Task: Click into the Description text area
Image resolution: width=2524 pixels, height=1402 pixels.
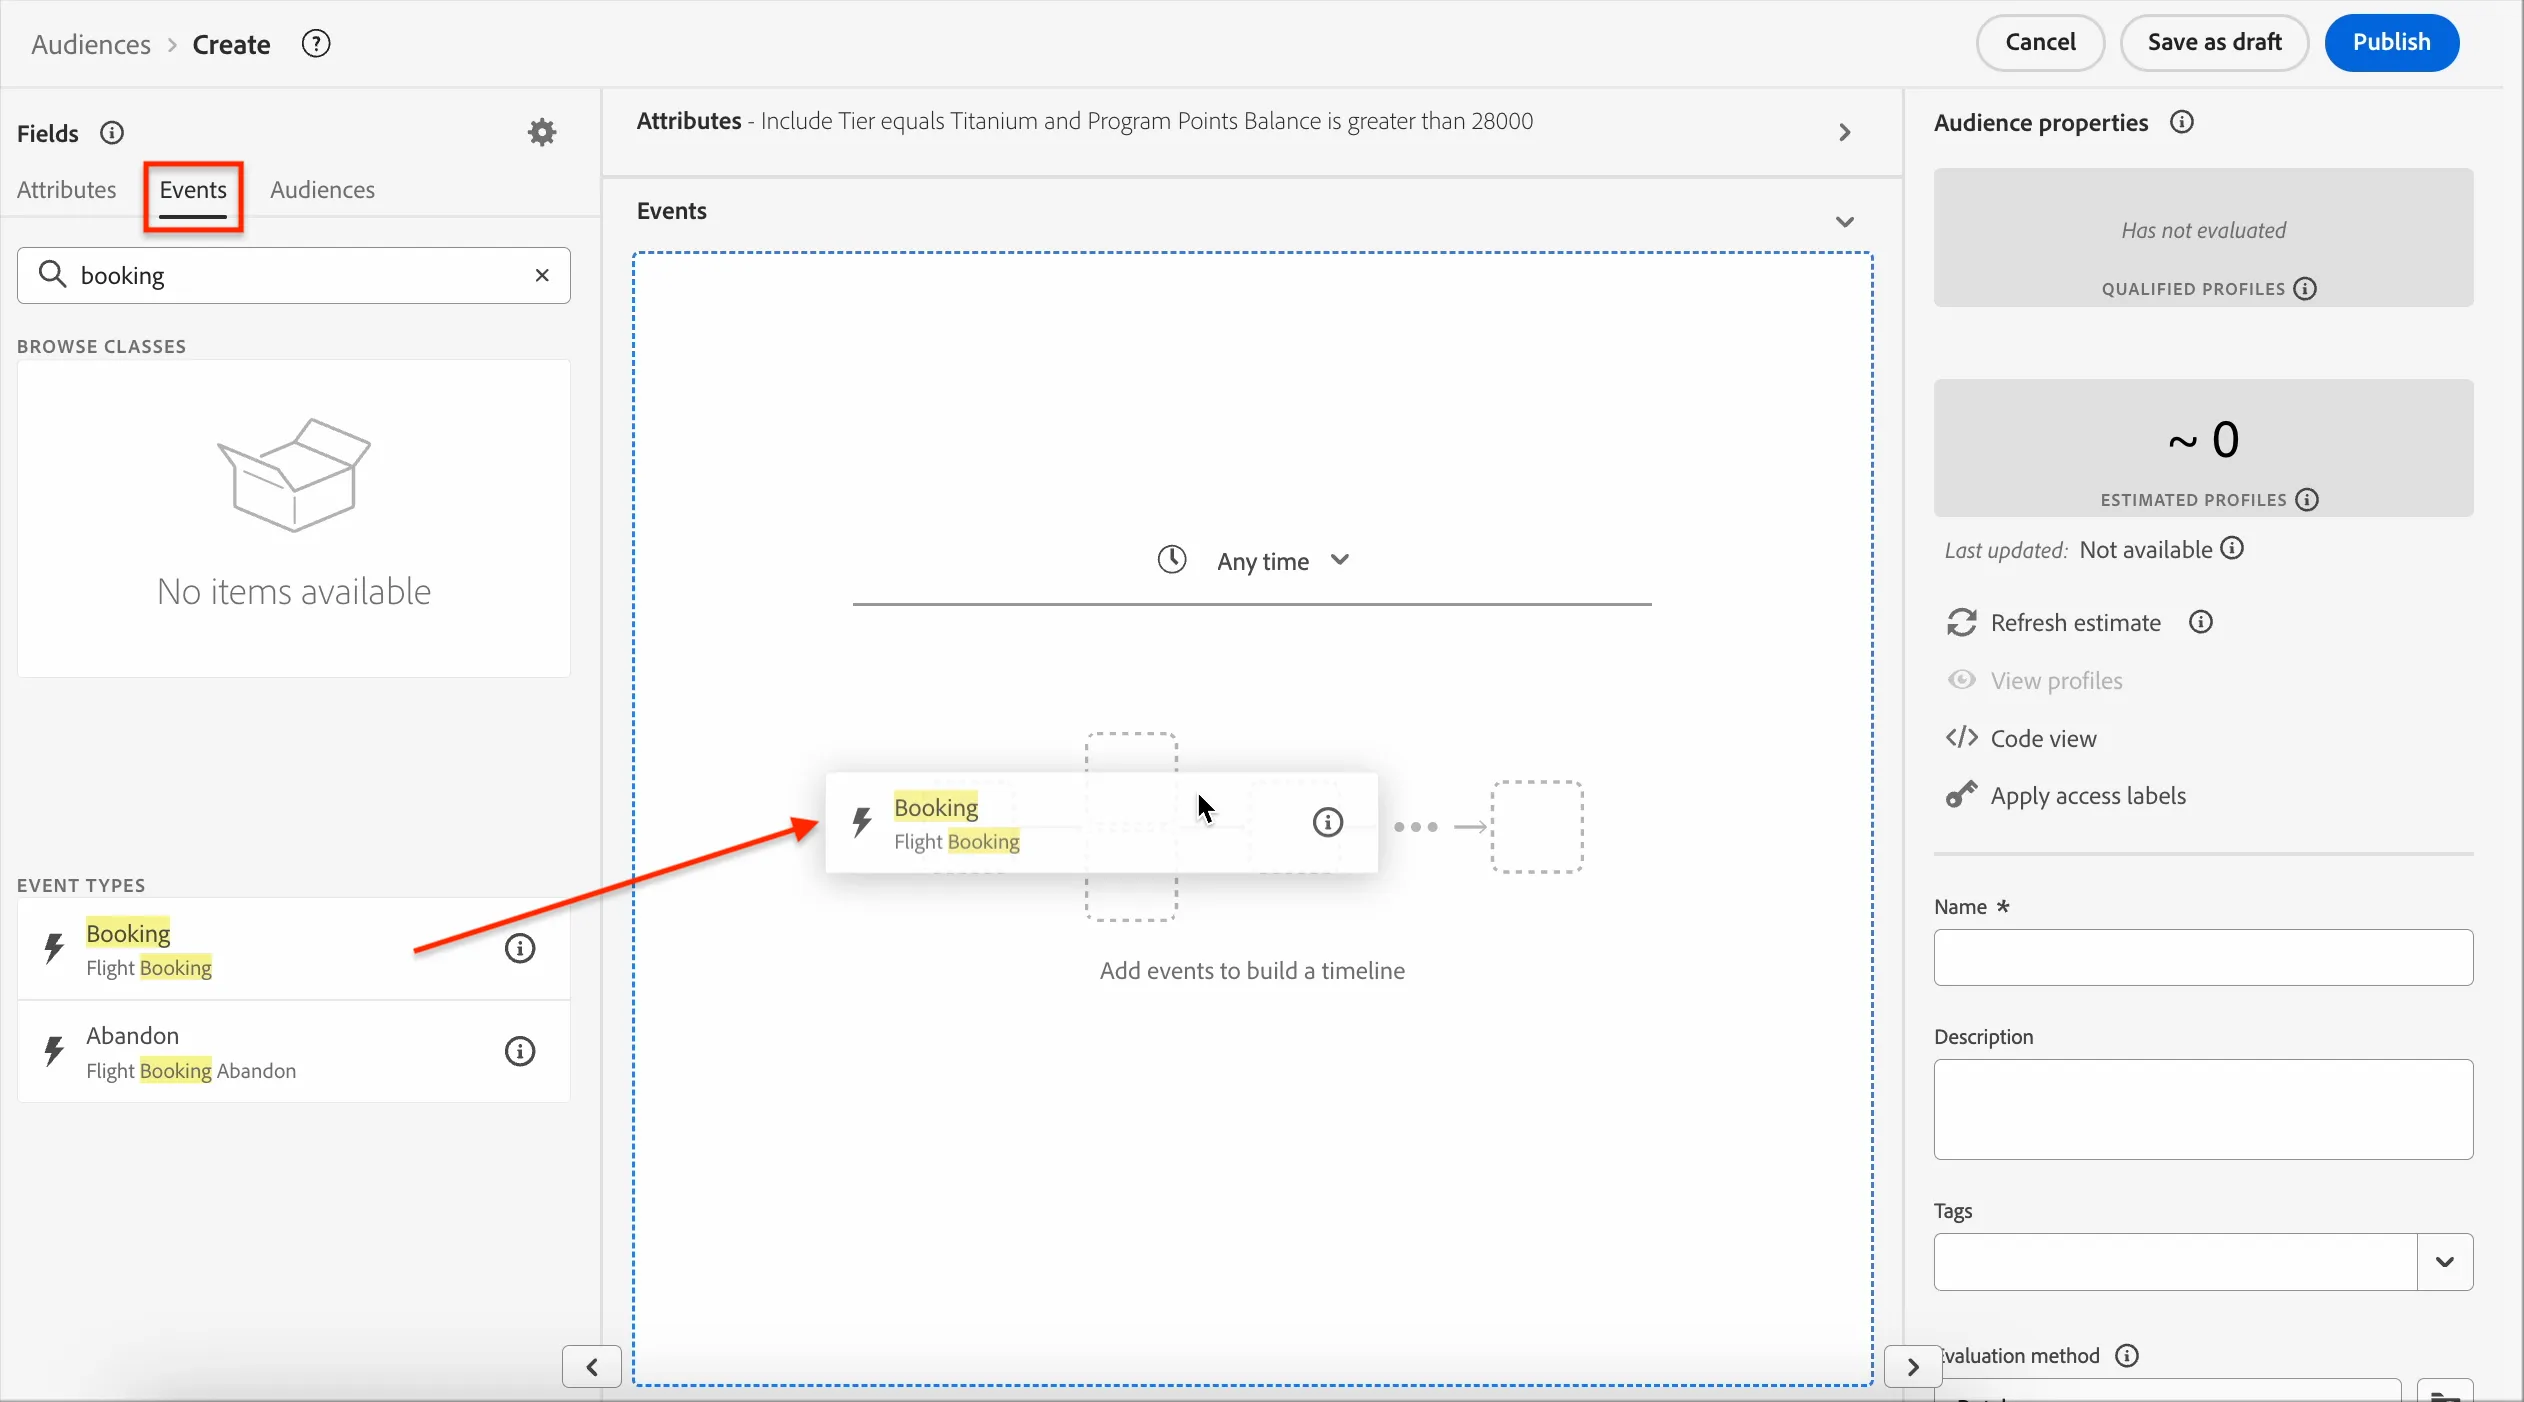Action: tap(2203, 1110)
